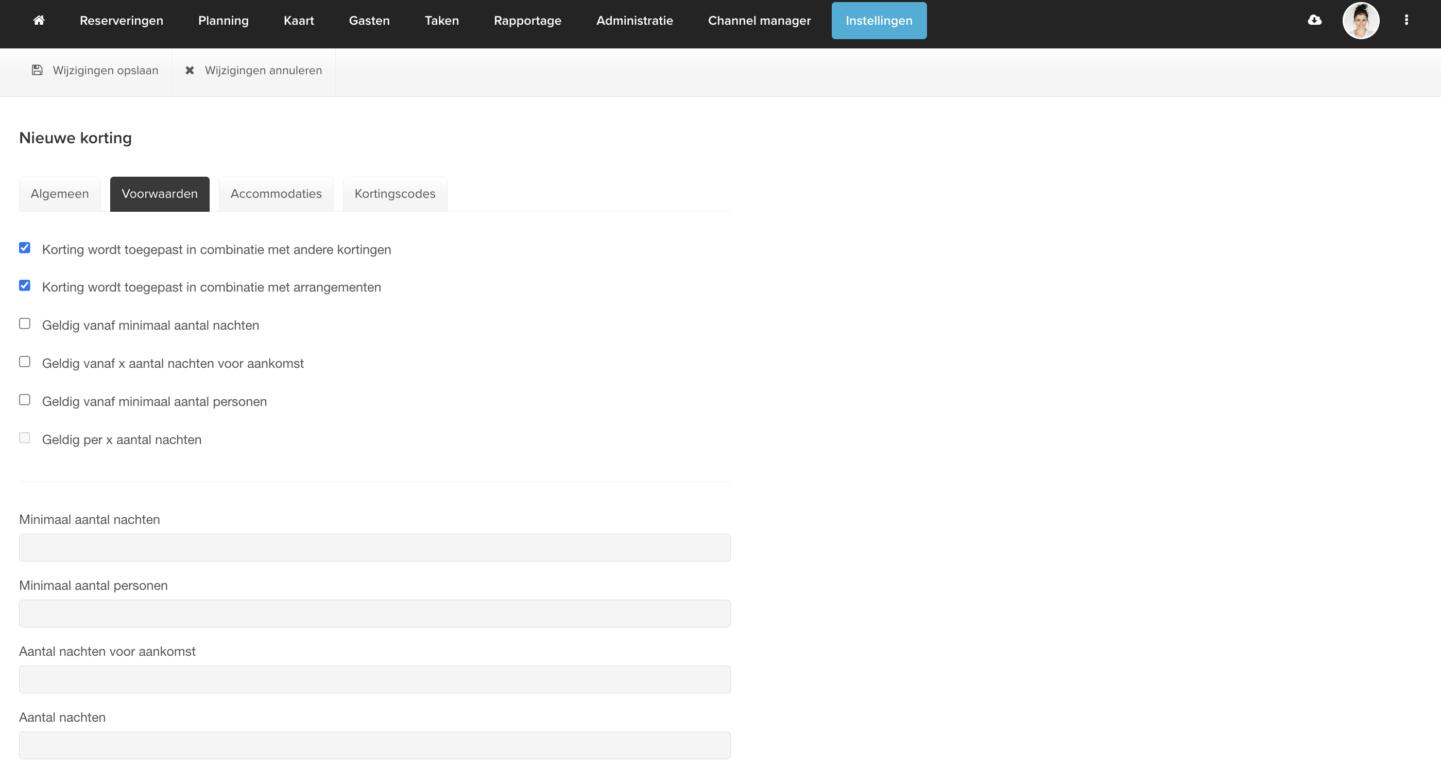Click the home icon in navigation bar
1441x782 pixels.
[39, 21]
